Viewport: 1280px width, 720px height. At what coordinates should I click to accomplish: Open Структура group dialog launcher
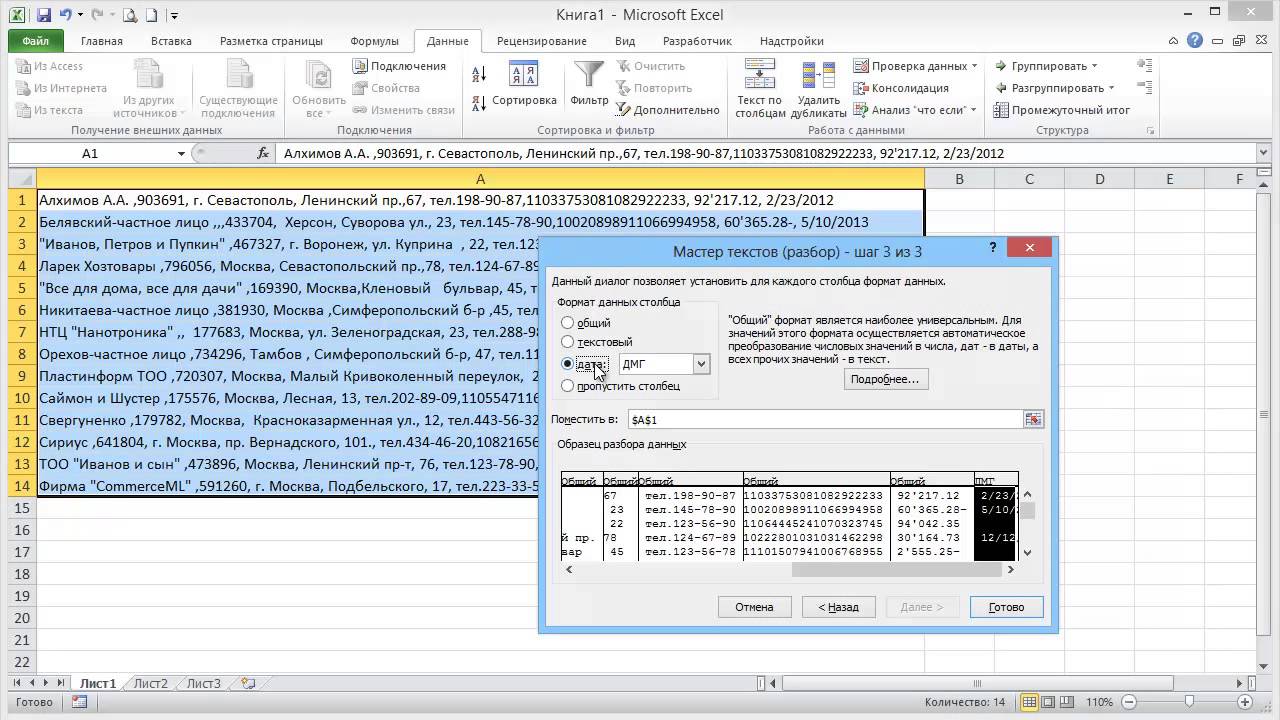point(1151,131)
